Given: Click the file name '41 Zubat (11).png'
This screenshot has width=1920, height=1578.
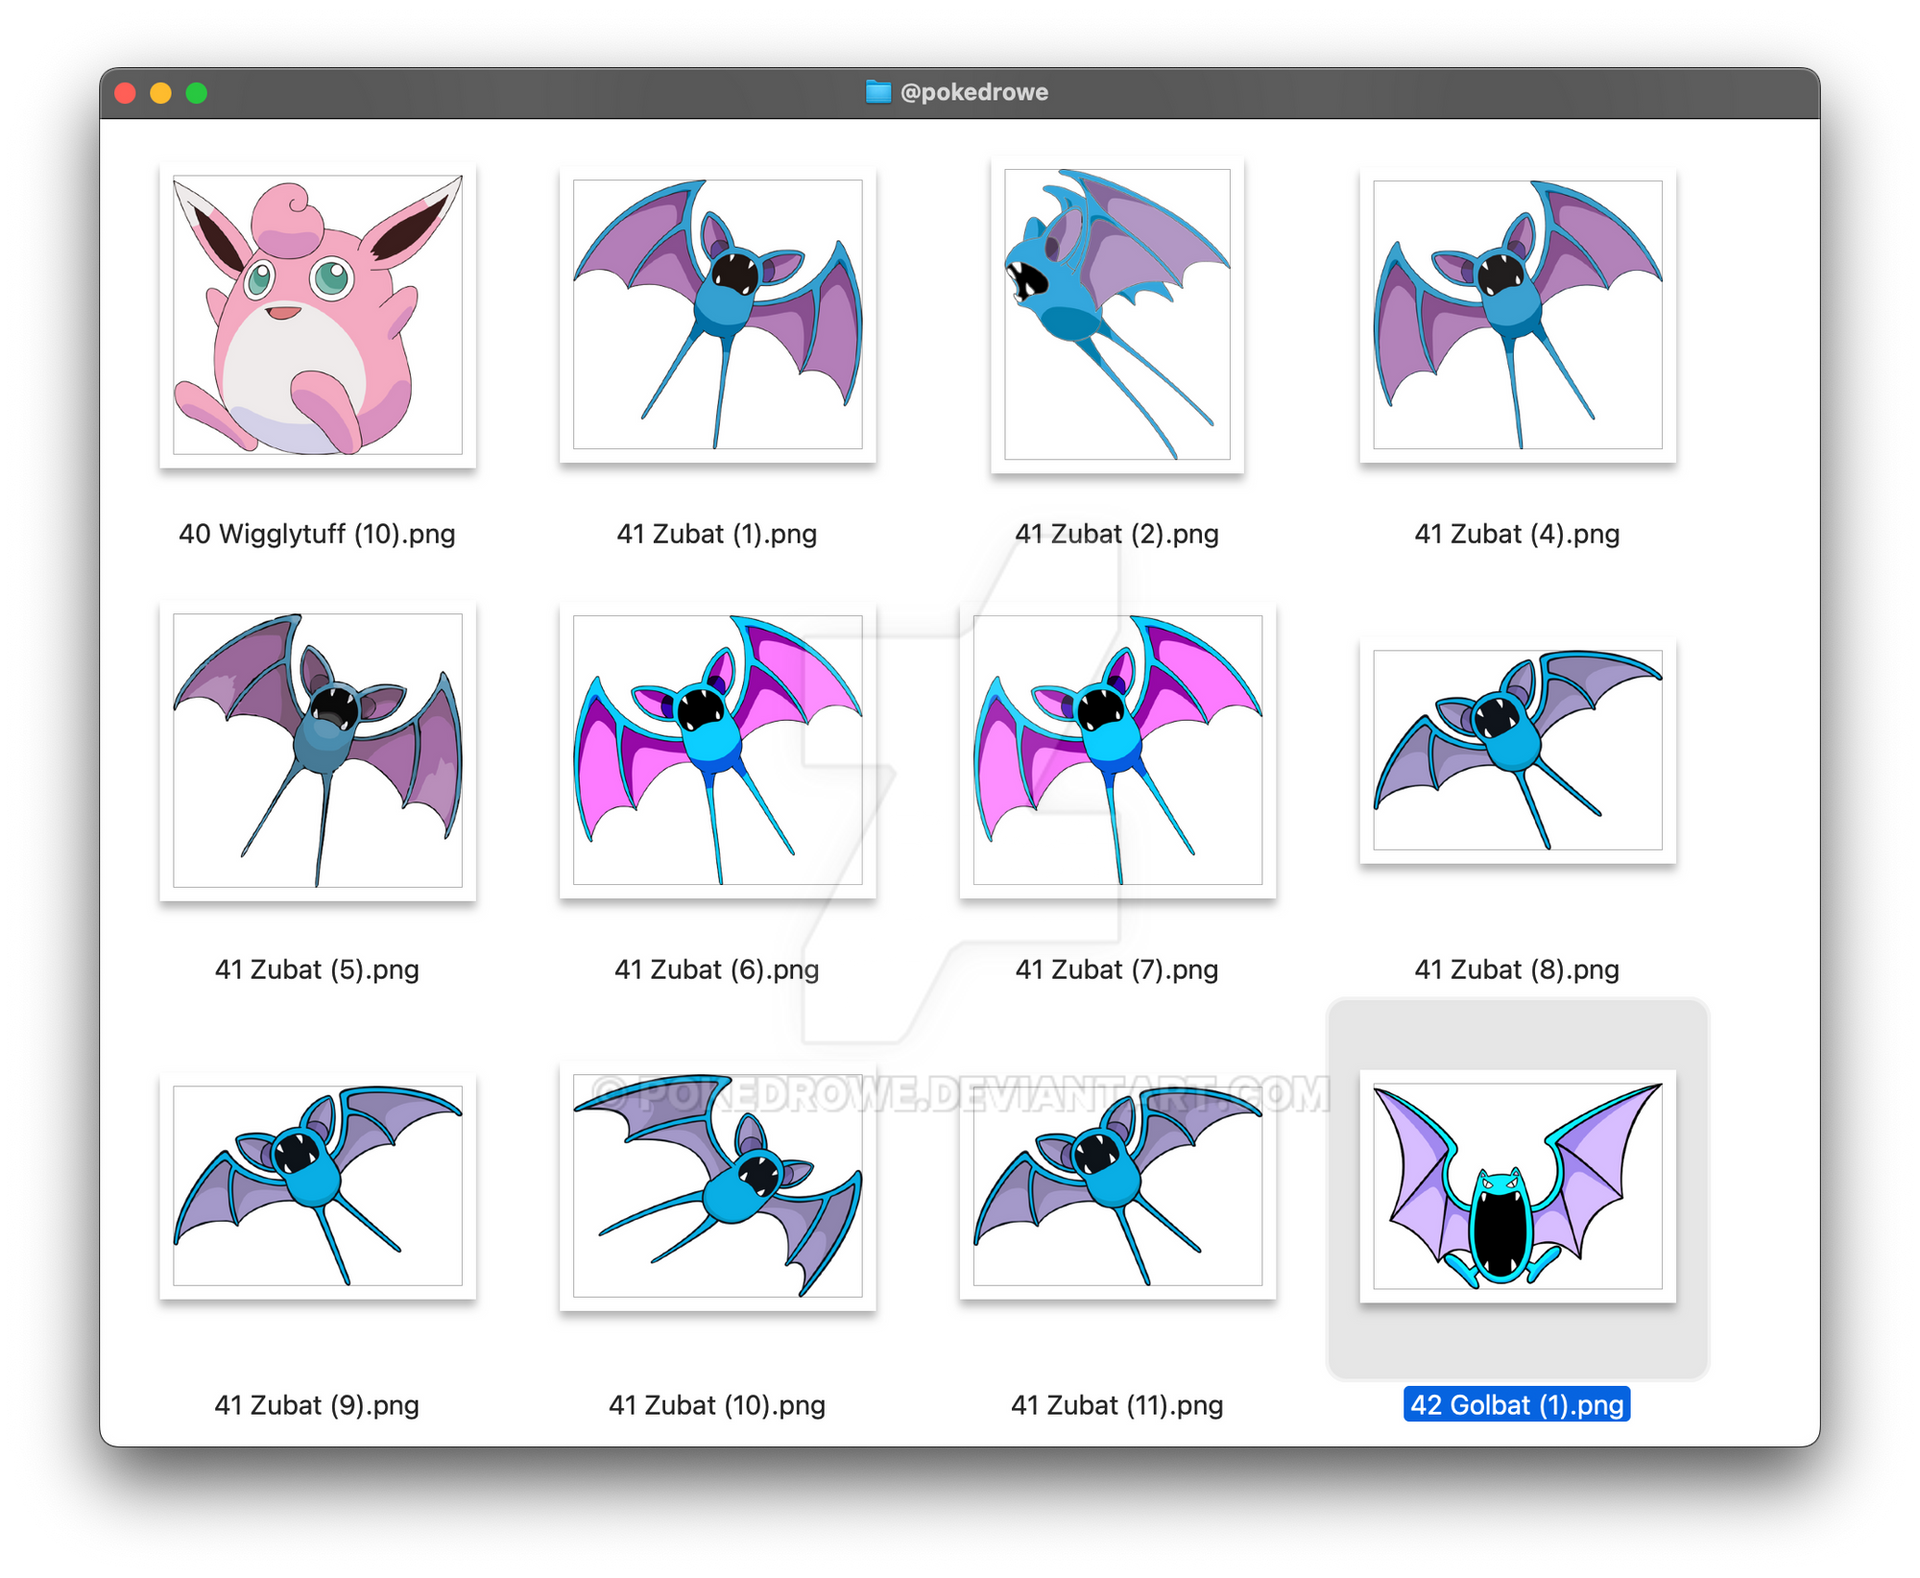Looking at the screenshot, I should click(x=1117, y=1405).
